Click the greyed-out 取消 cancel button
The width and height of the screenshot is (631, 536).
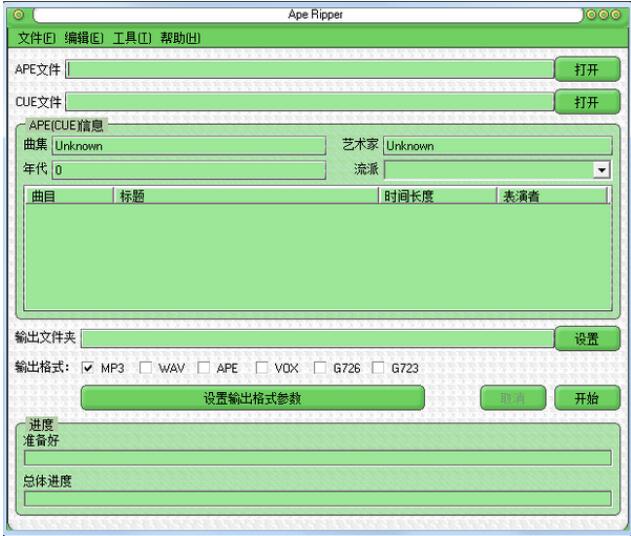[513, 398]
